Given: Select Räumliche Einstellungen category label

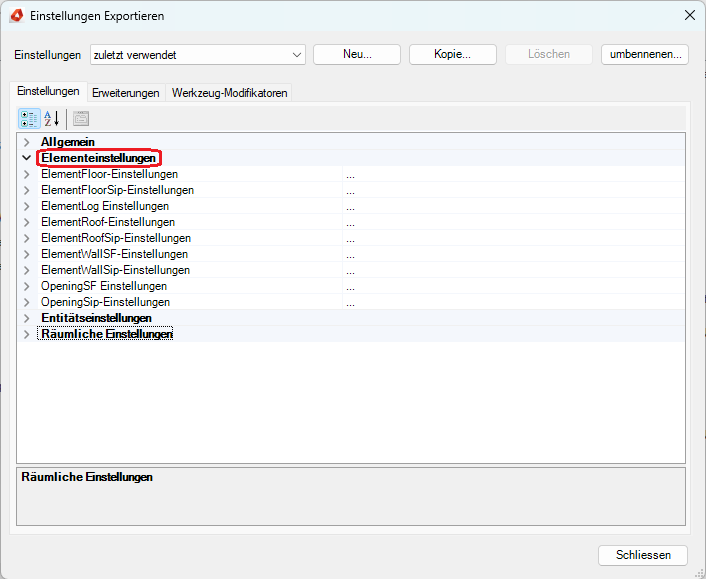Looking at the screenshot, I should click(107, 334).
